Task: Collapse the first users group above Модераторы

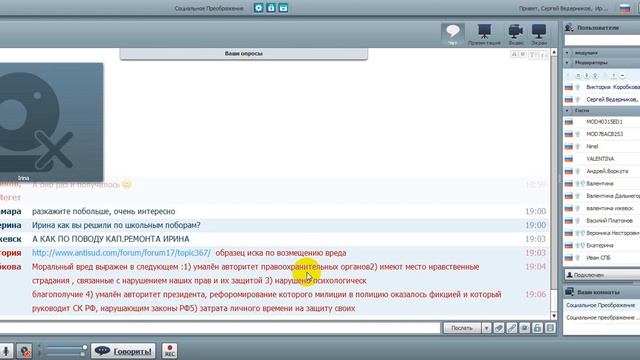Action: click(x=567, y=53)
